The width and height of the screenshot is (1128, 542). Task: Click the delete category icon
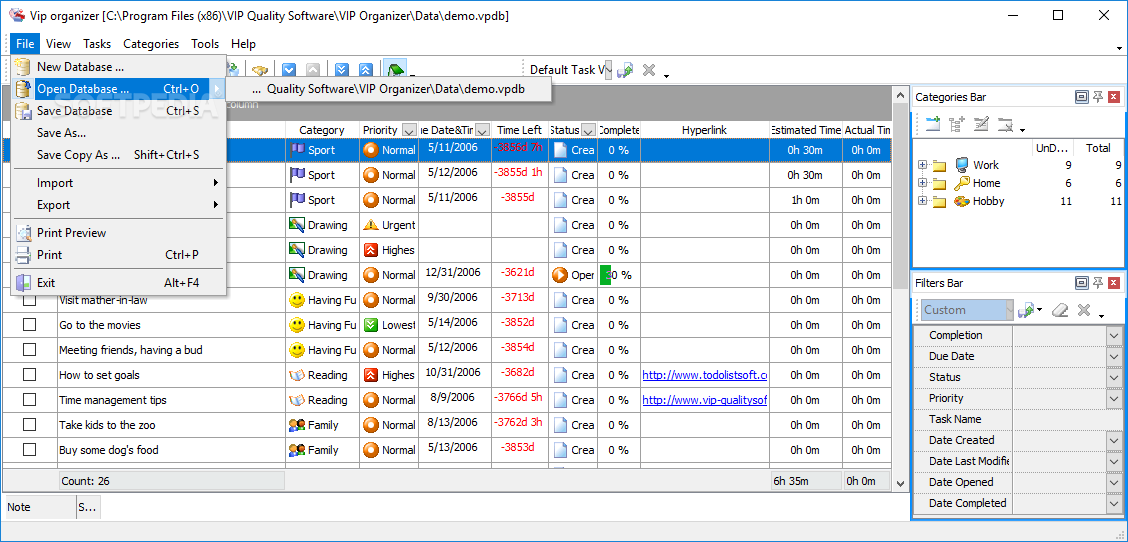click(1005, 125)
